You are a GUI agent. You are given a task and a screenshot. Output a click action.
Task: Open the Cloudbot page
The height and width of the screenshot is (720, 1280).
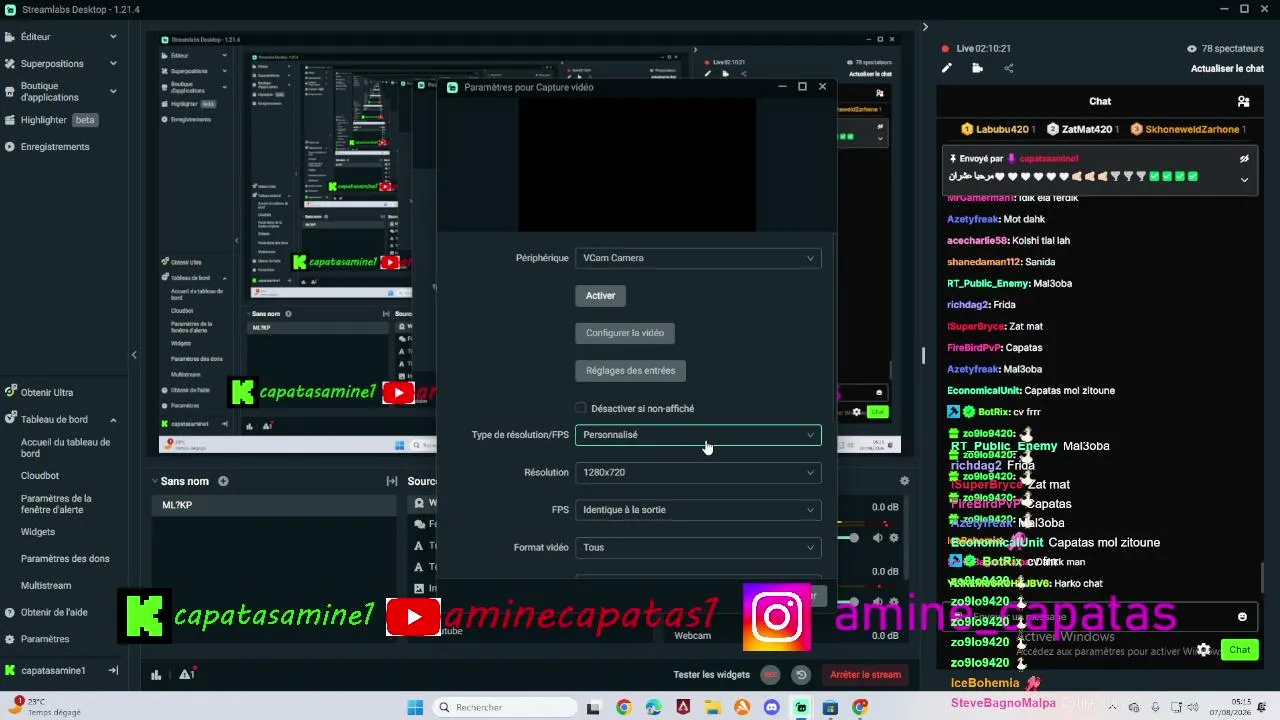[x=40, y=476]
